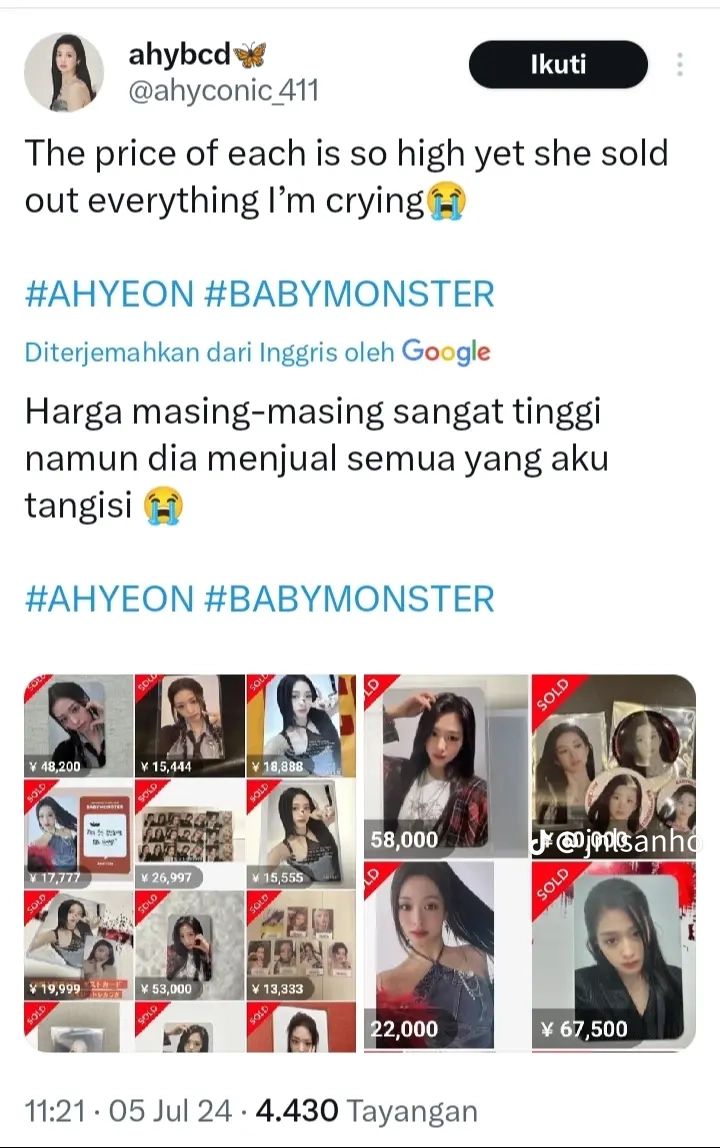Screen dimensions: 720x1148
Task: Open the @ahyconic_411 username handle
Action: coord(223,91)
